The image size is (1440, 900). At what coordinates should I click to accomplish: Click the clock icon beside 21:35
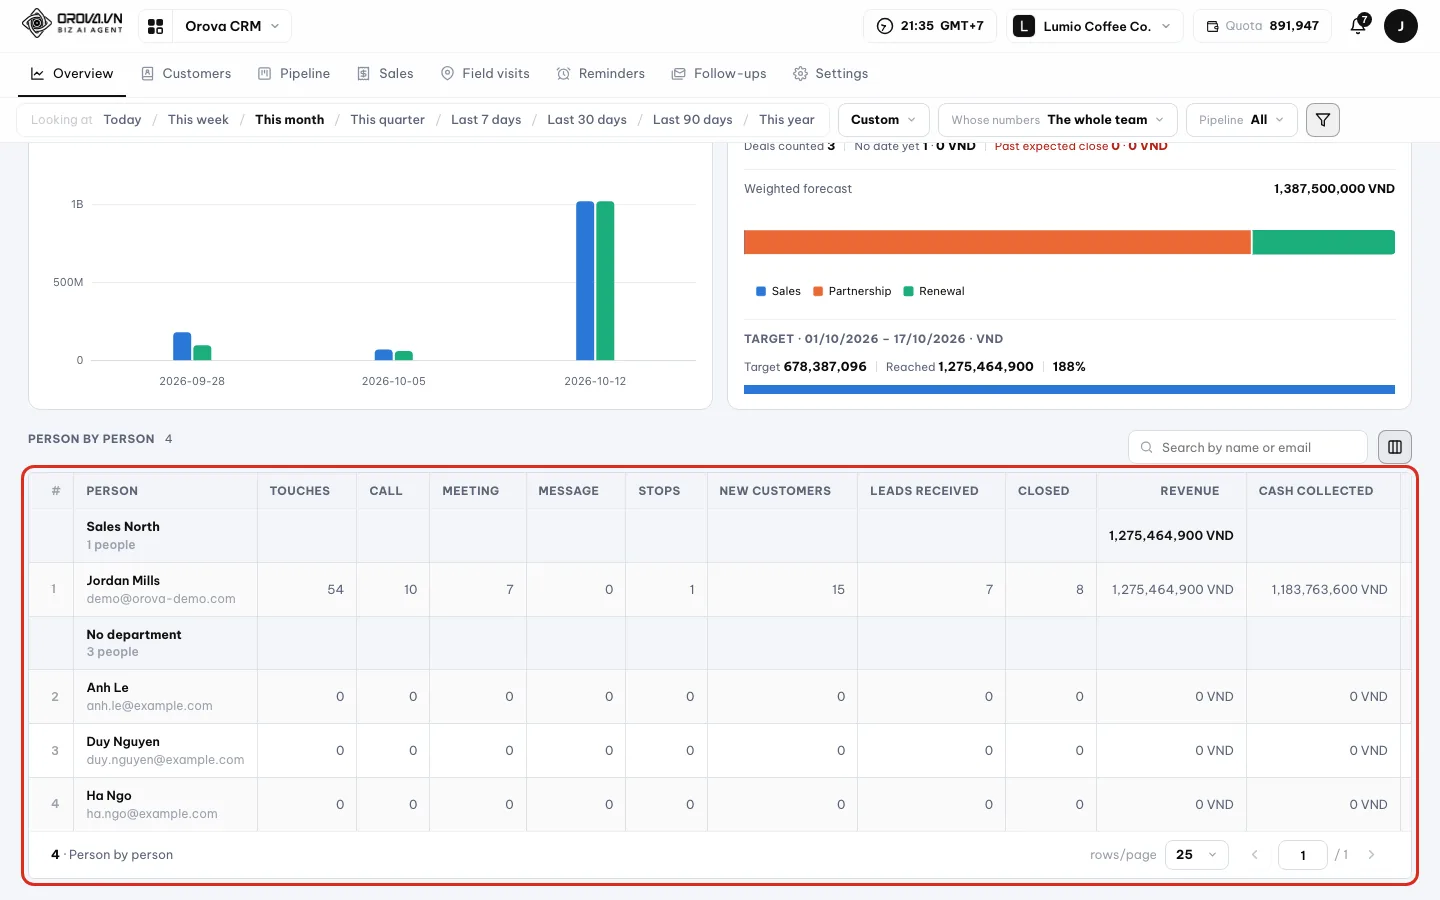click(x=885, y=26)
